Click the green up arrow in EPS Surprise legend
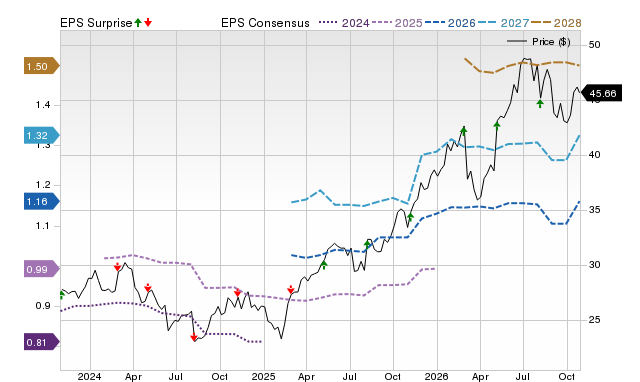 pos(138,22)
